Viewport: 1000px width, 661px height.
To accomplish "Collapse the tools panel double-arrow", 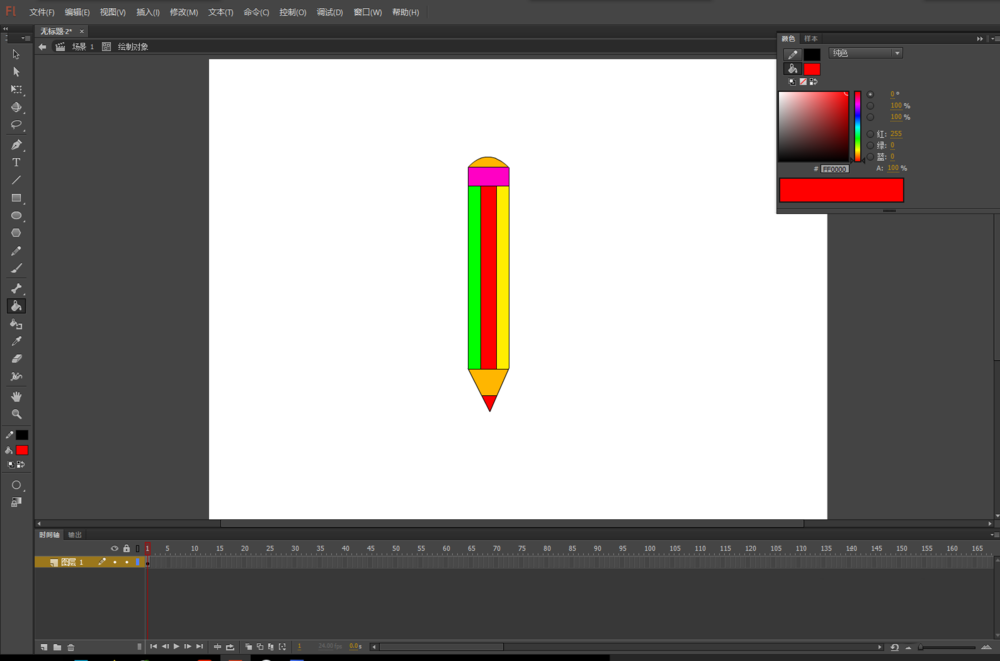I will [5, 29].
